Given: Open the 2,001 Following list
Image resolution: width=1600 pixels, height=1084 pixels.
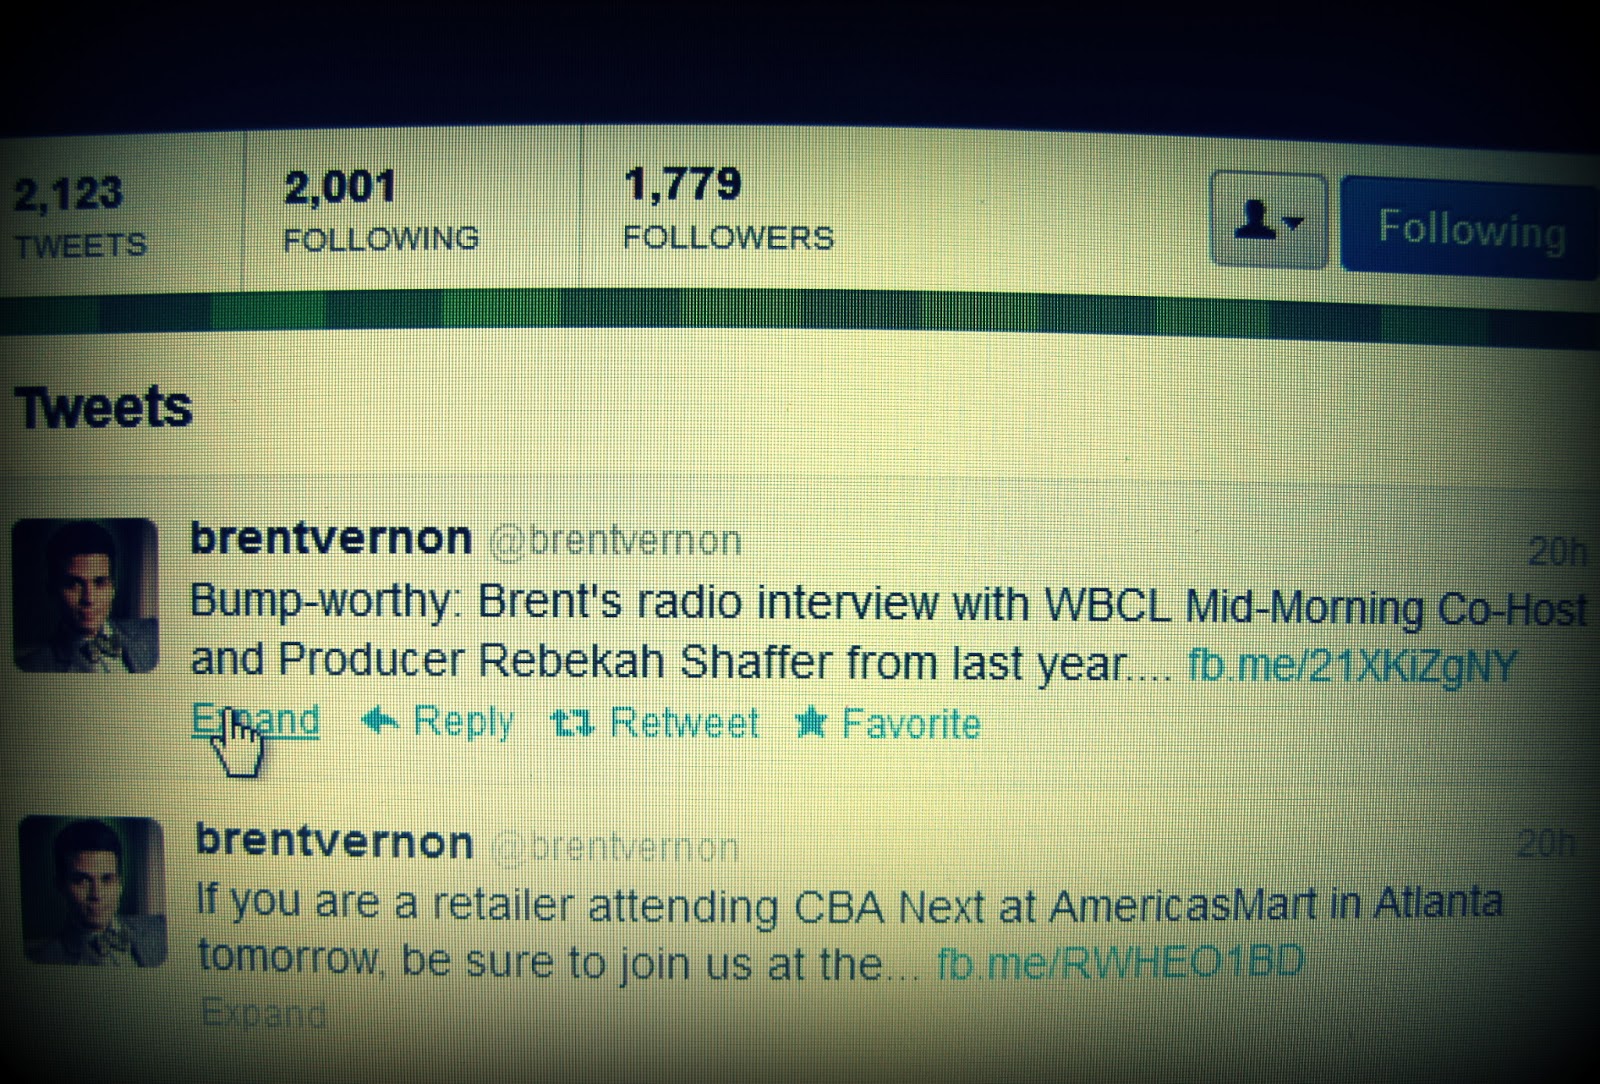Looking at the screenshot, I should tap(381, 211).
